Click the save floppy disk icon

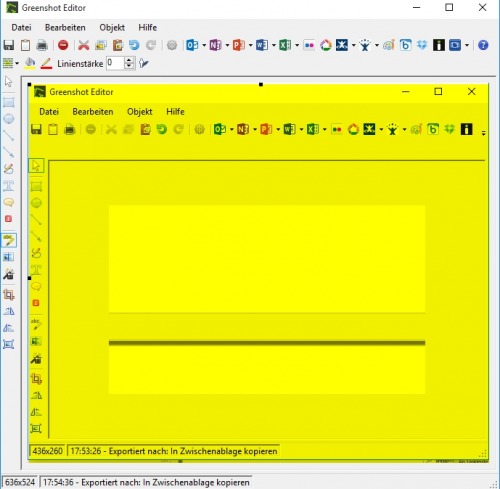tap(9, 45)
